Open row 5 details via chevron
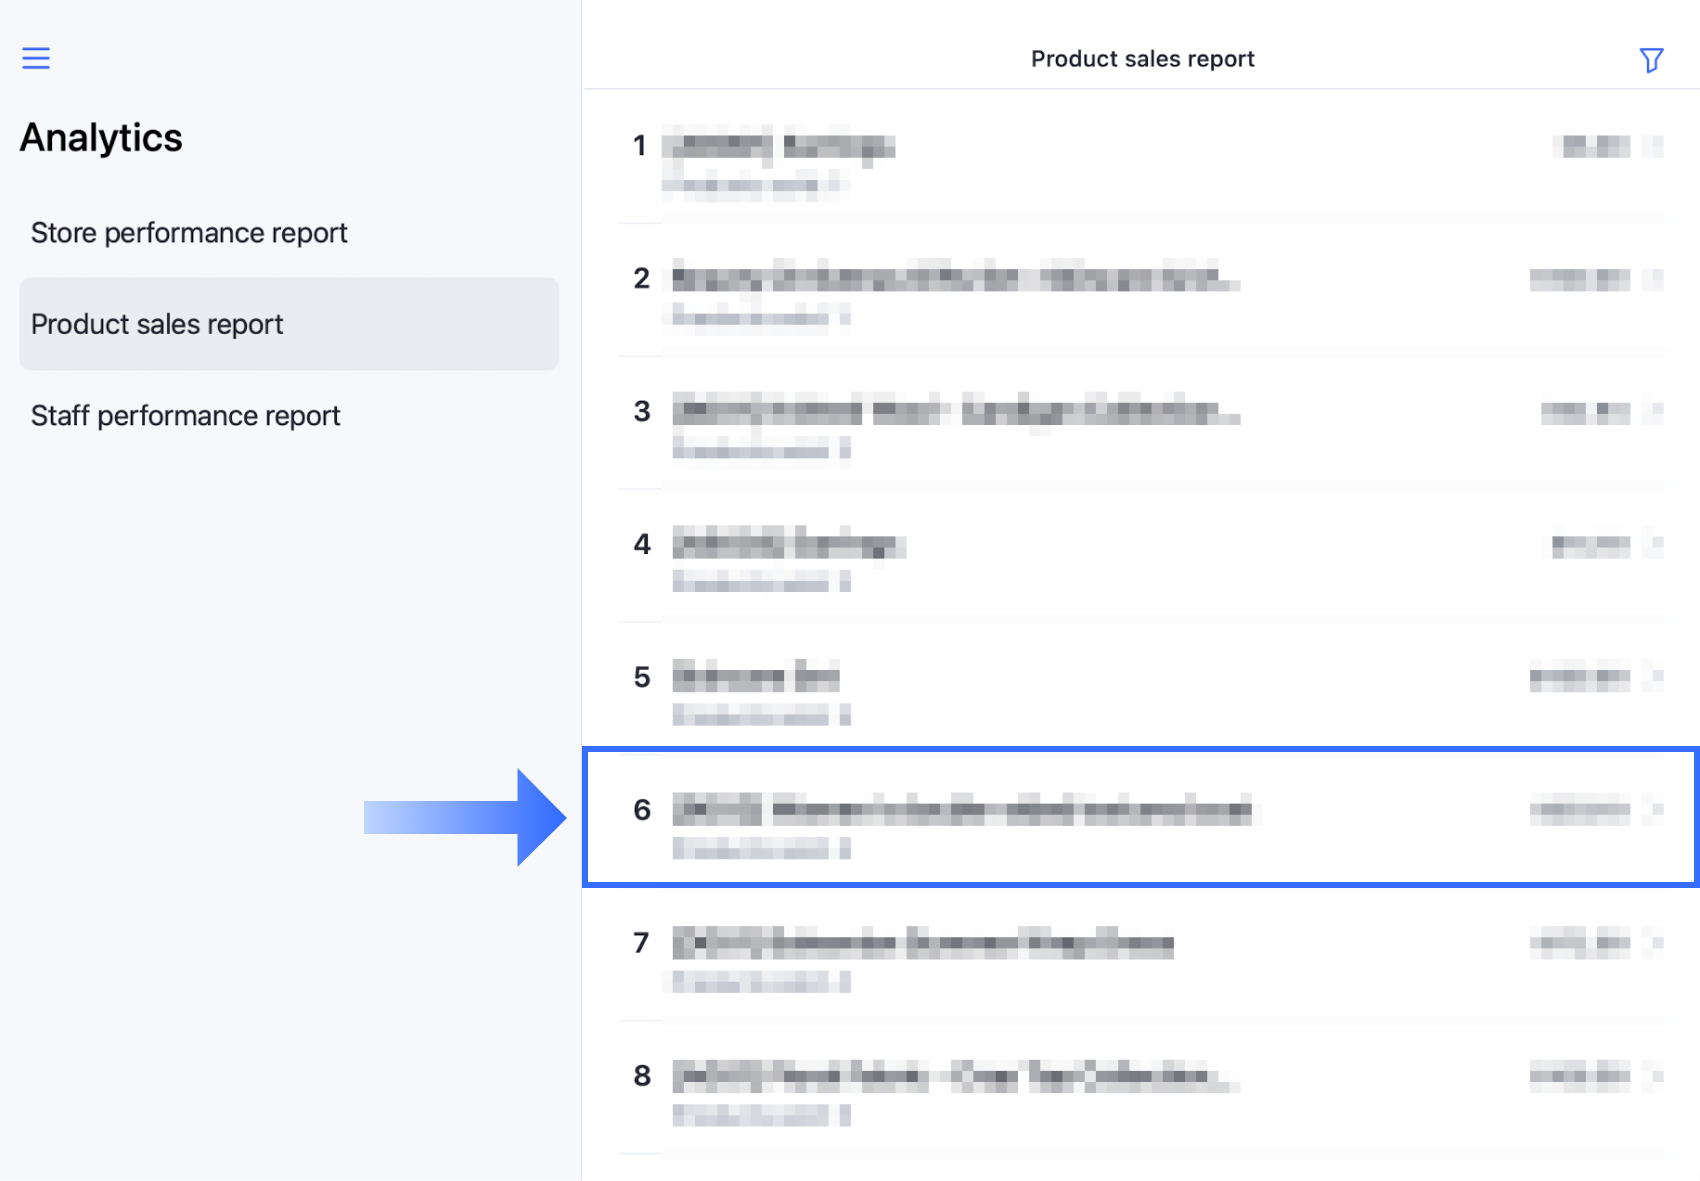The image size is (1700, 1181). [x=1655, y=678]
